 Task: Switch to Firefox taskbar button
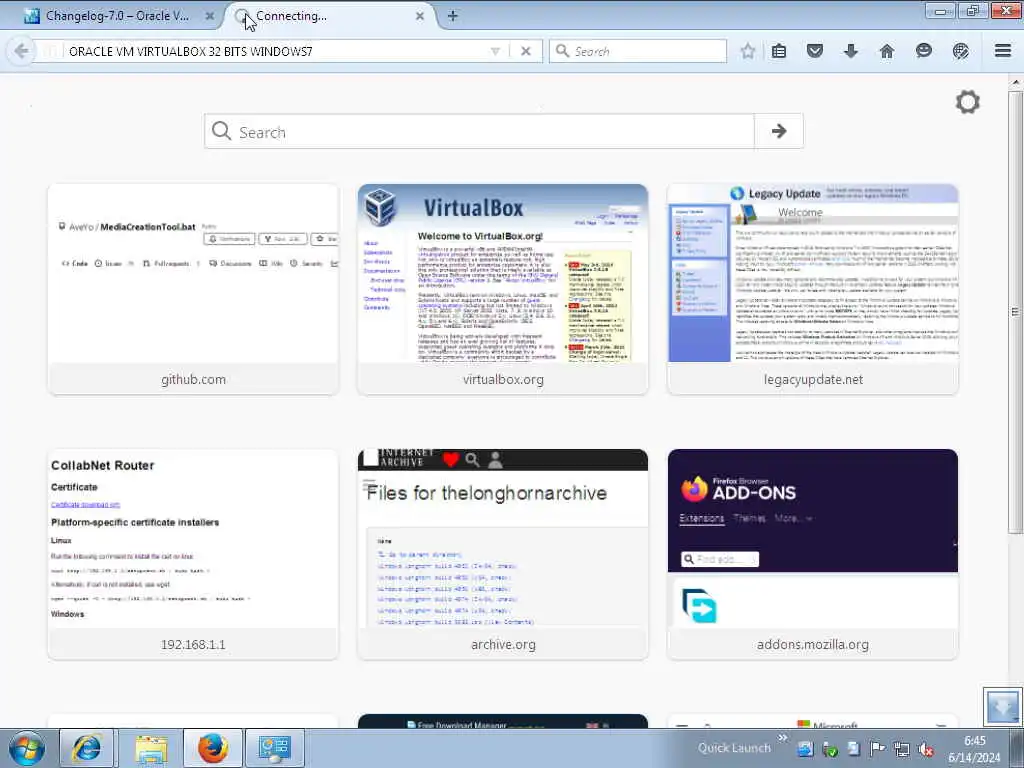tap(213, 748)
